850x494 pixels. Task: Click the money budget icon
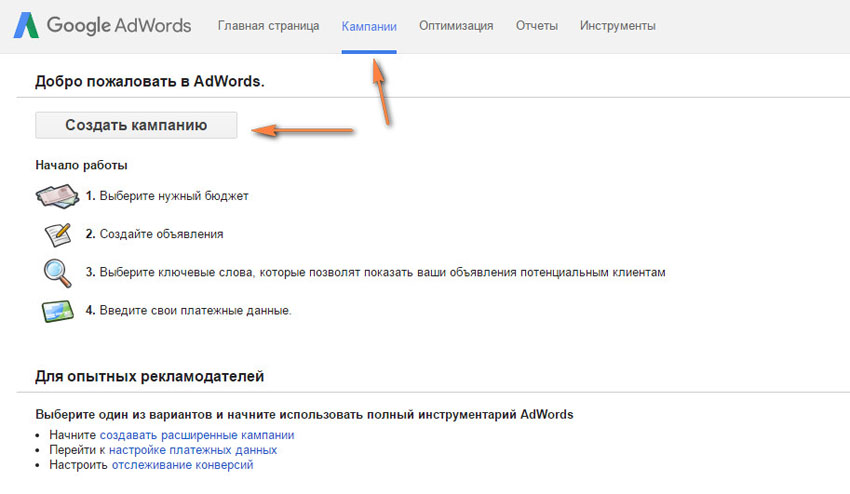57,196
